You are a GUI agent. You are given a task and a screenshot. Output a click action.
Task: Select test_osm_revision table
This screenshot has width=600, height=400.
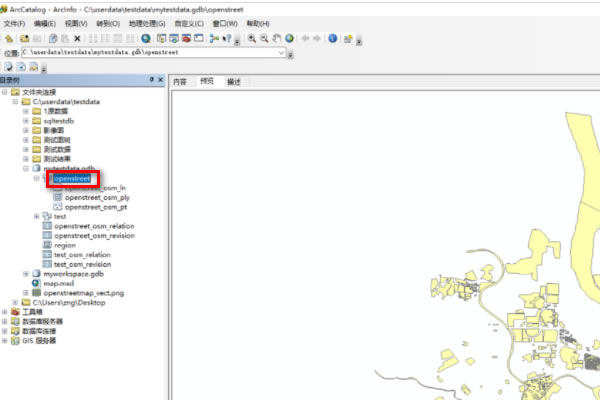(x=83, y=264)
